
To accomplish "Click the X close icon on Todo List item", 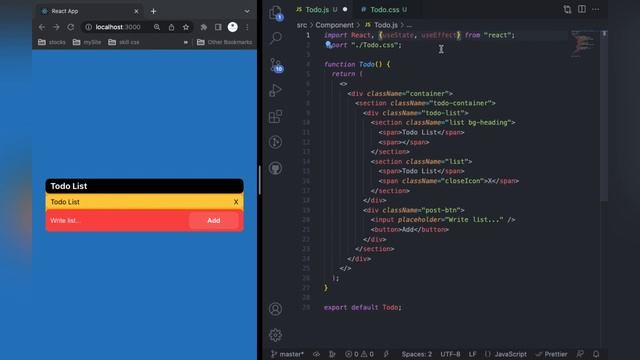I will [x=236, y=202].
